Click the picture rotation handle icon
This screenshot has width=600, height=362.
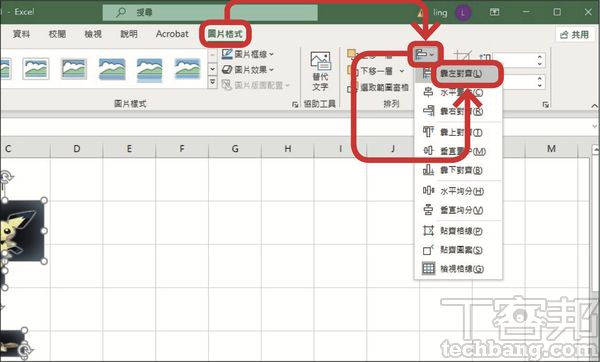coord(6,177)
